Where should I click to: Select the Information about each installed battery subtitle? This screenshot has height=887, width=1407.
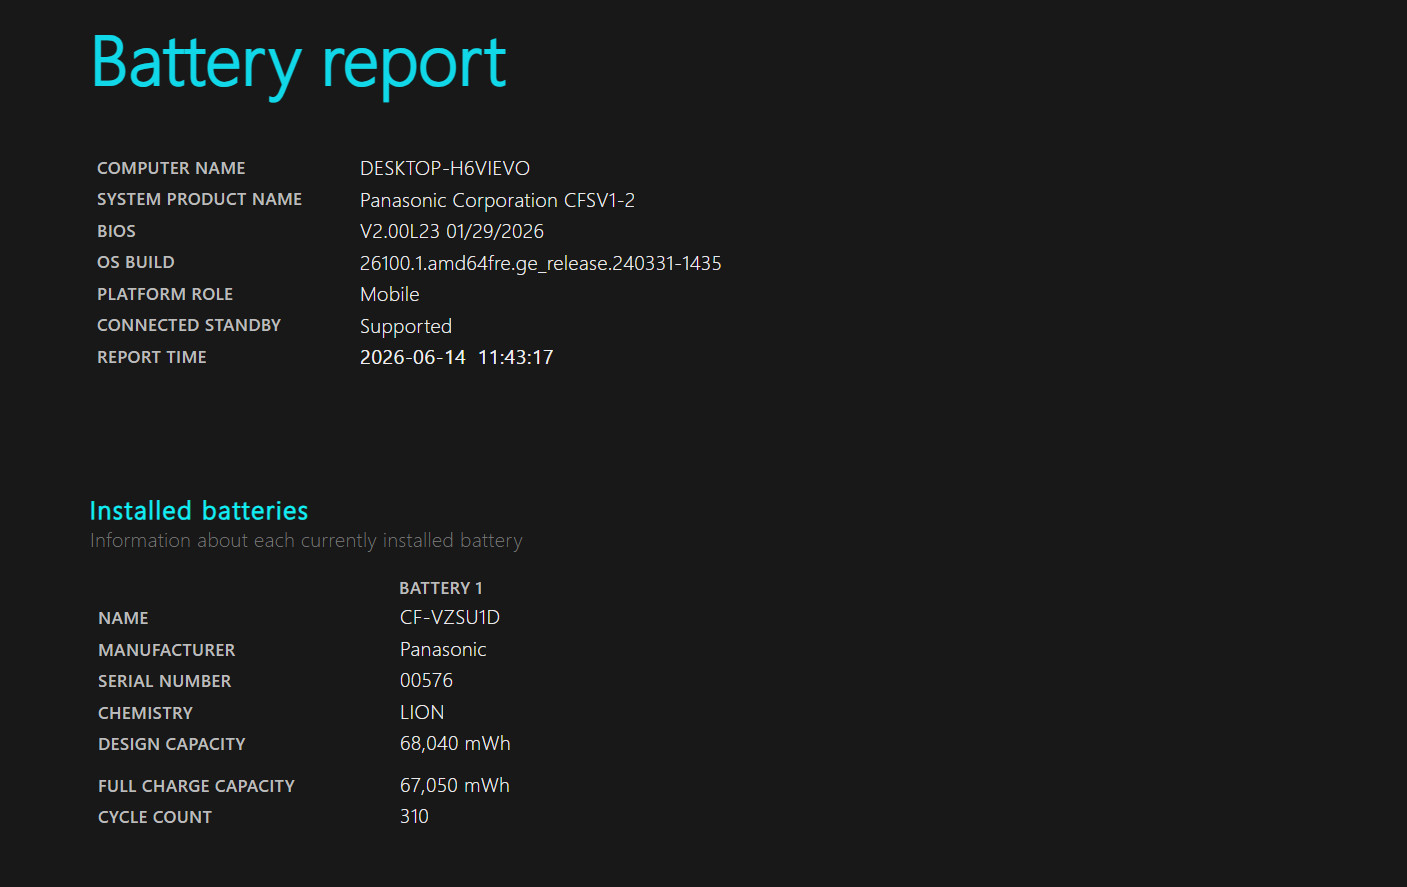(306, 541)
